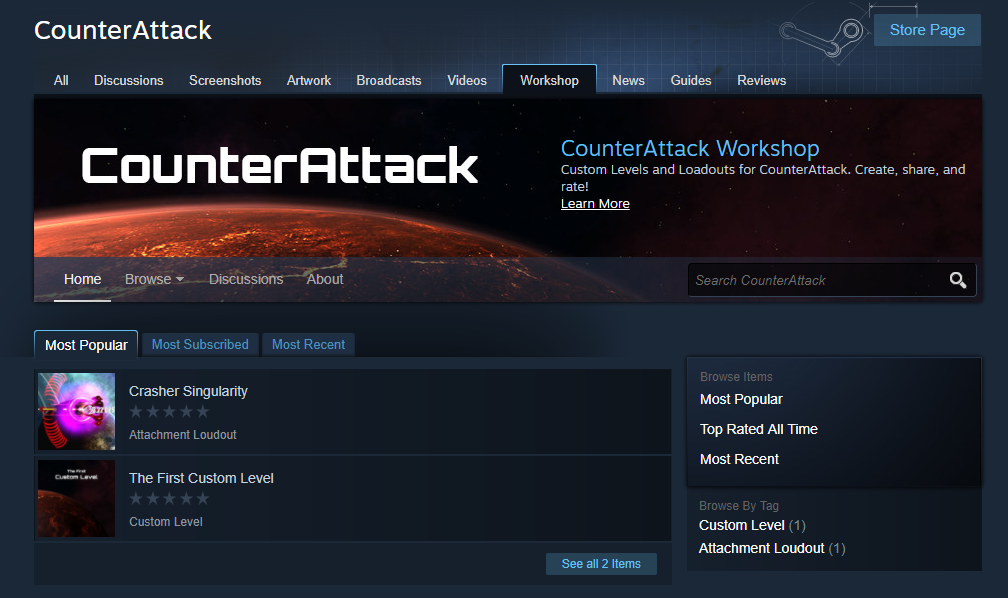Switch to the Most Recent tab
Image resolution: width=1008 pixels, height=598 pixels.
(x=308, y=344)
